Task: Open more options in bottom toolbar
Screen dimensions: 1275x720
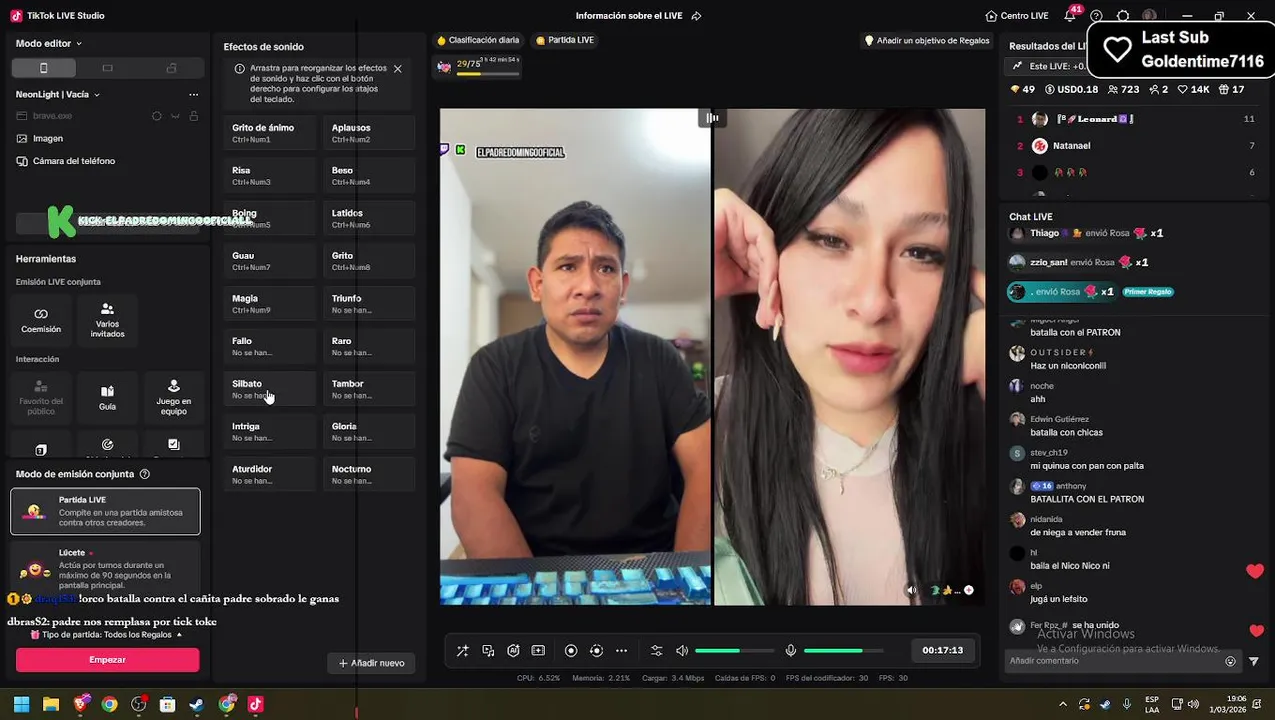Action: [621, 650]
